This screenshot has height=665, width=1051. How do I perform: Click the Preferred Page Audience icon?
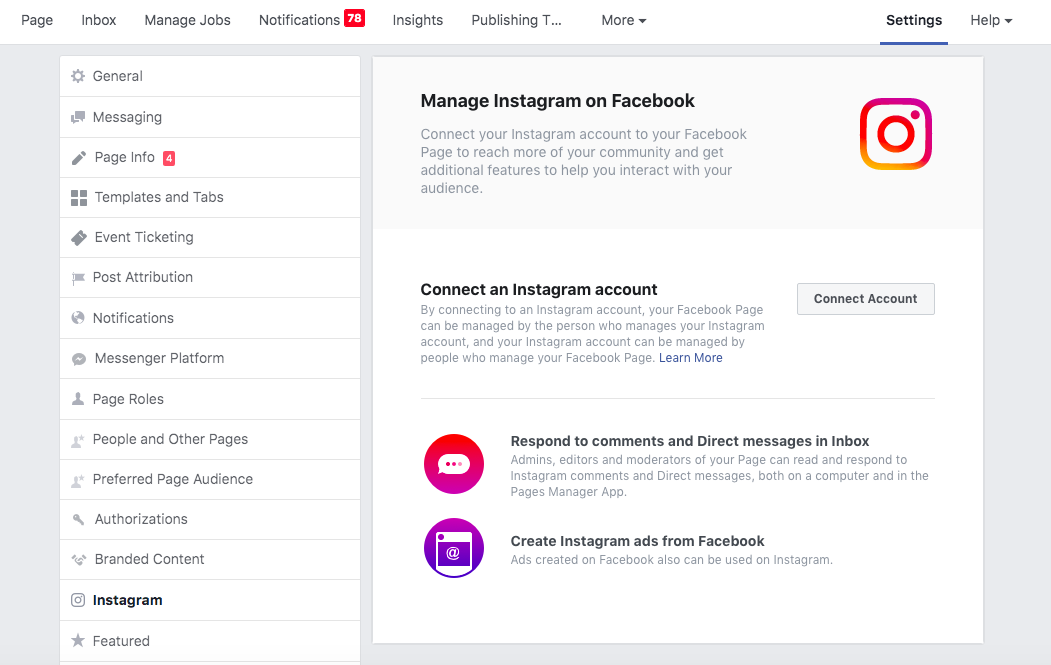click(x=78, y=481)
